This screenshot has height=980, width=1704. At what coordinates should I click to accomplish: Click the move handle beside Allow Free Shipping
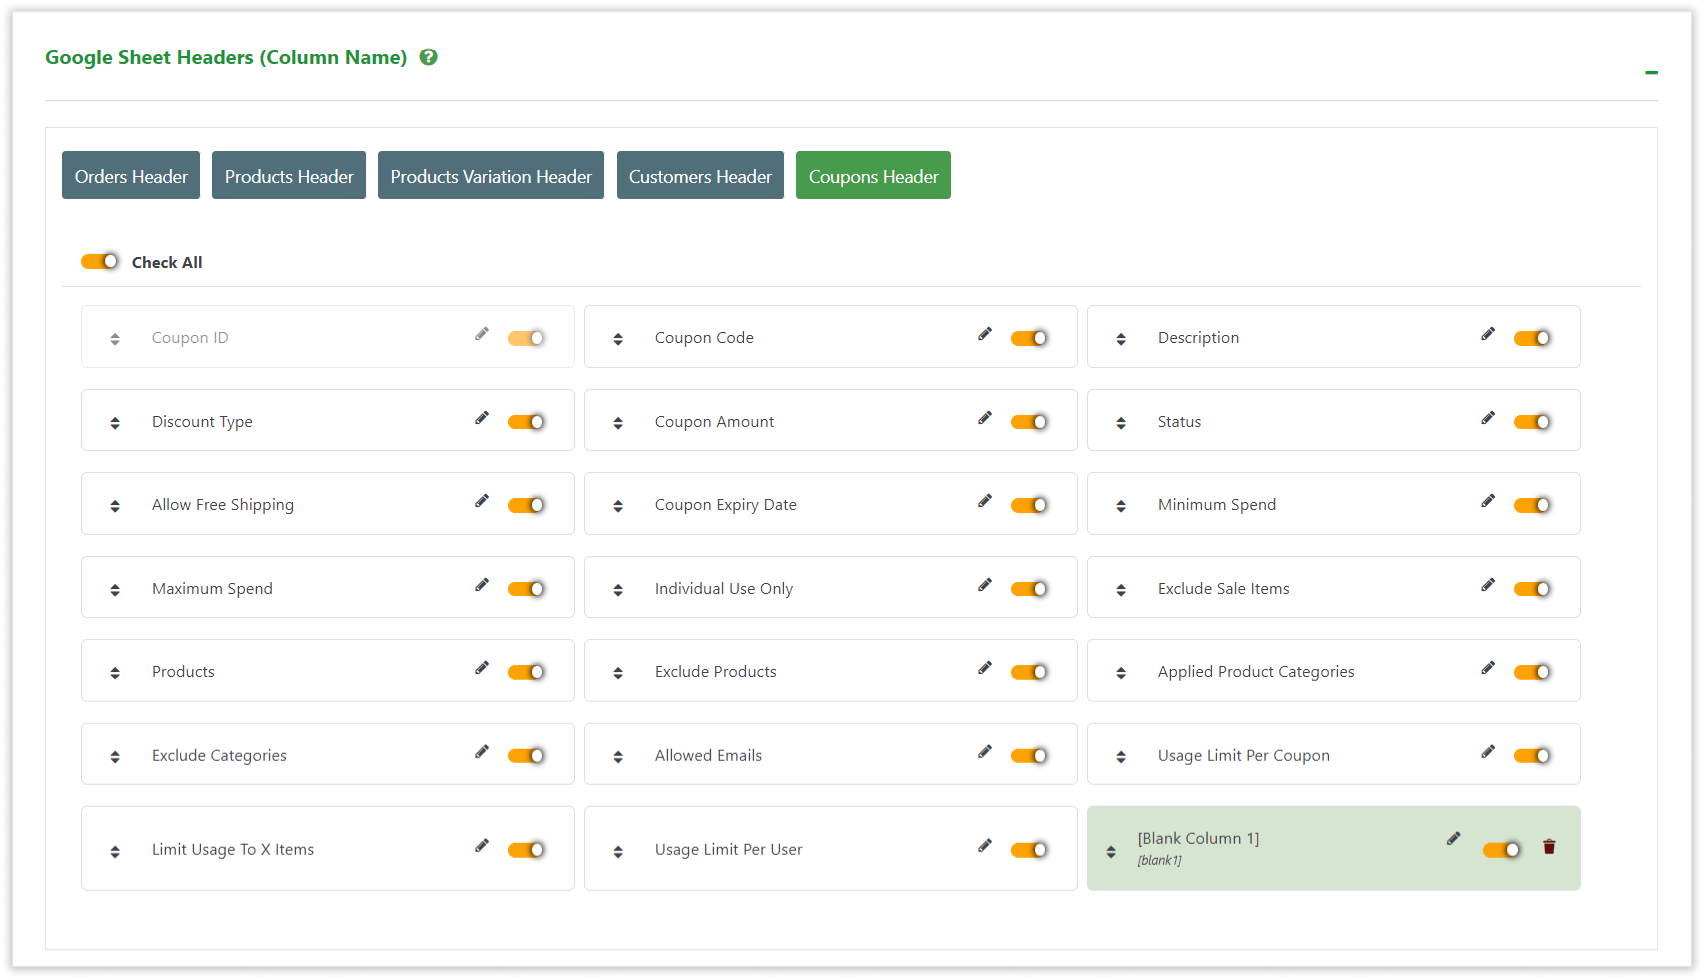(x=114, y=503)
